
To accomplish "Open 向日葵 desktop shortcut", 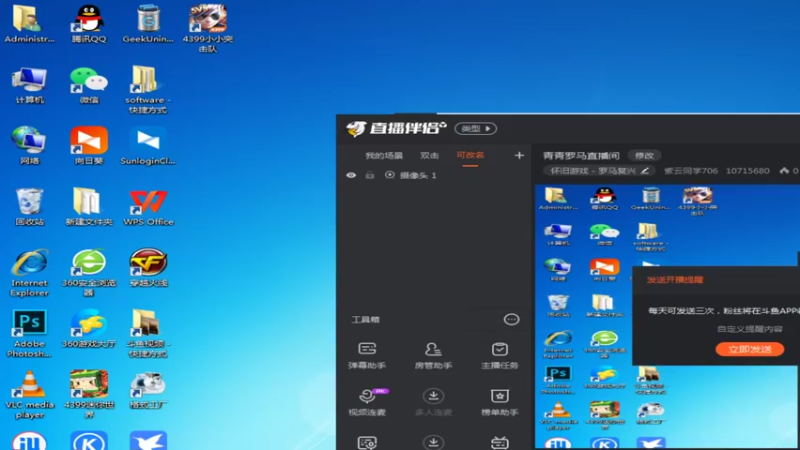I will click(x=89, y=146).
